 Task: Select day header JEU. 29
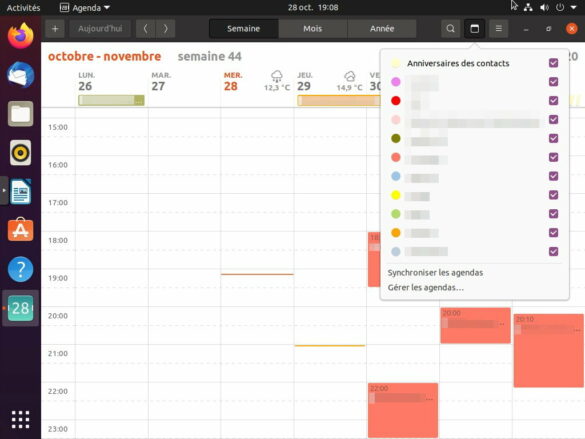304,82
